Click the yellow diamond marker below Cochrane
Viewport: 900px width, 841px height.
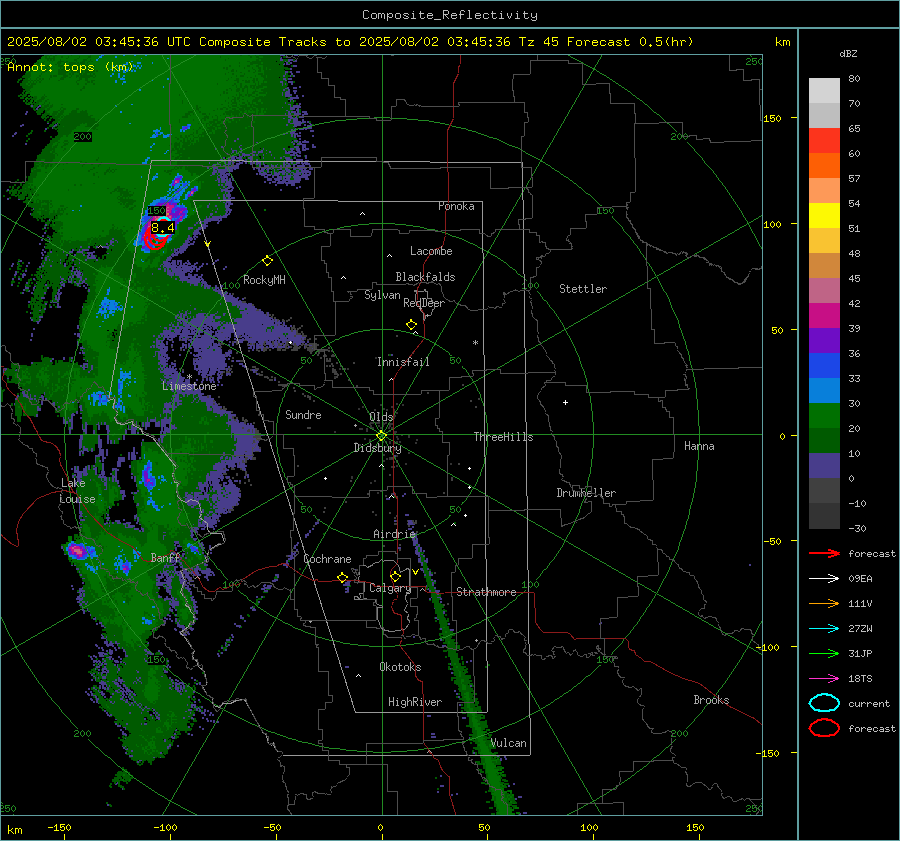(342, 578)
